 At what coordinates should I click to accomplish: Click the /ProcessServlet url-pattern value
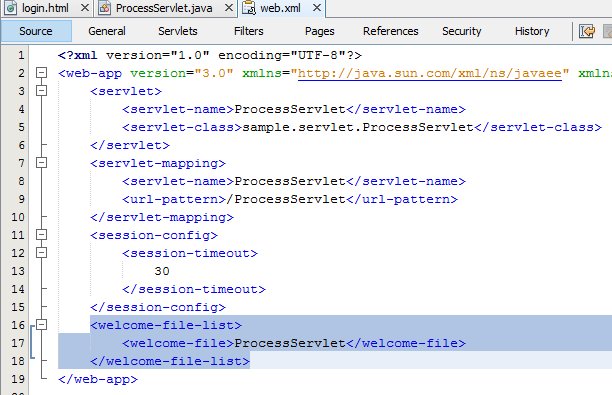(x=286, y=199)
